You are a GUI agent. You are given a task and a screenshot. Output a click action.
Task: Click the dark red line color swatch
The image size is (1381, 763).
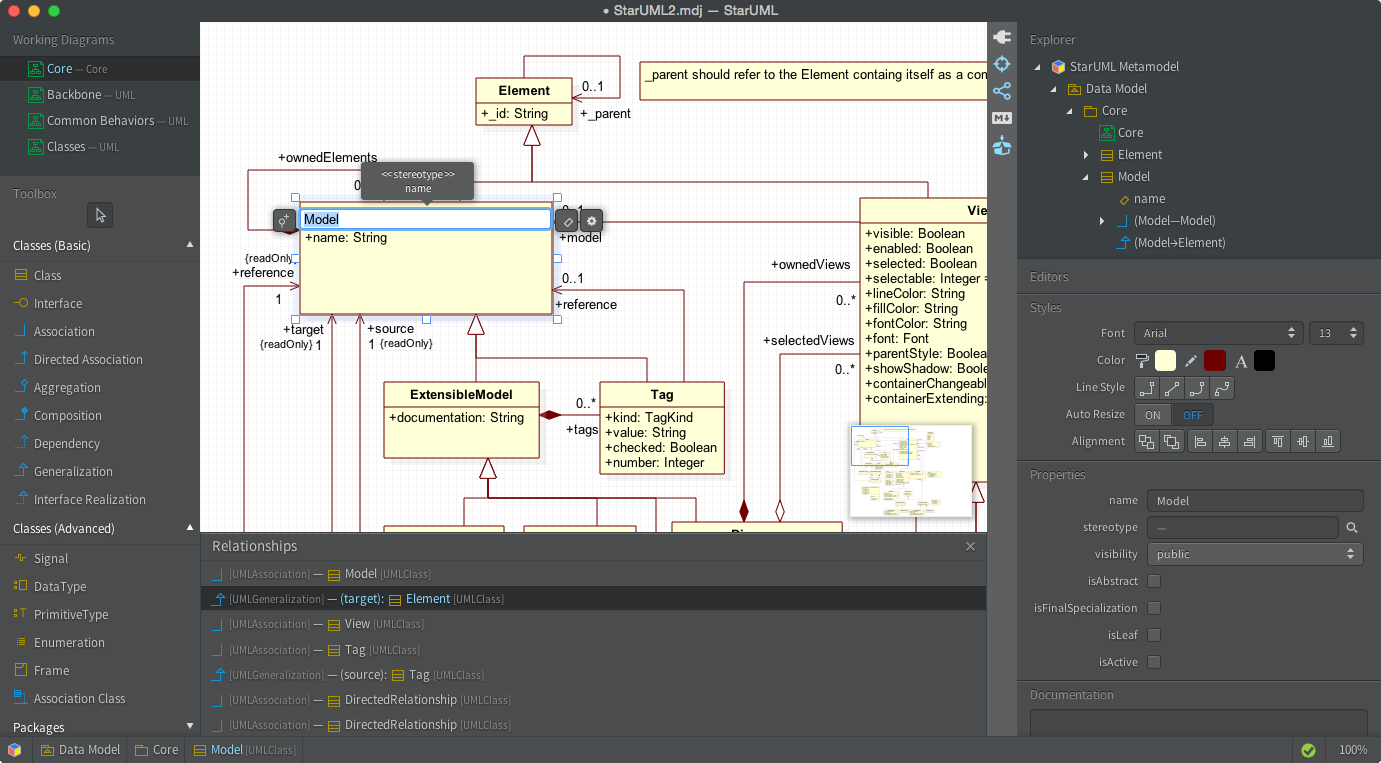tap(1215, 361)
